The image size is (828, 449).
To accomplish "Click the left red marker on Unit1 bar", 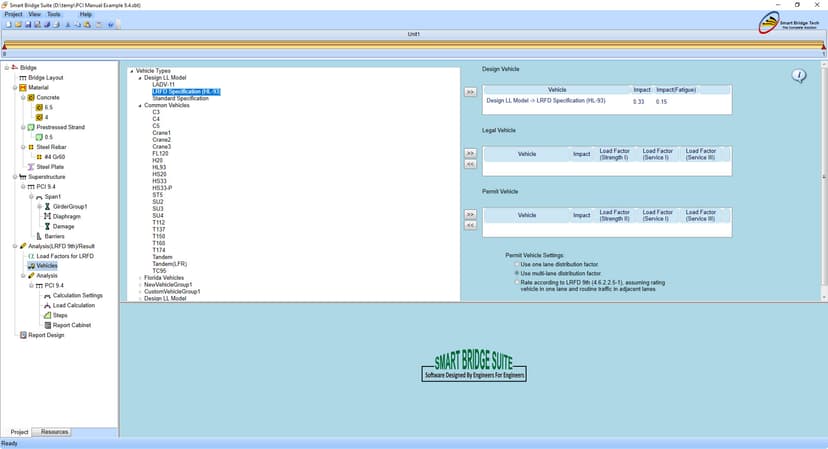I will click(4, 47).
